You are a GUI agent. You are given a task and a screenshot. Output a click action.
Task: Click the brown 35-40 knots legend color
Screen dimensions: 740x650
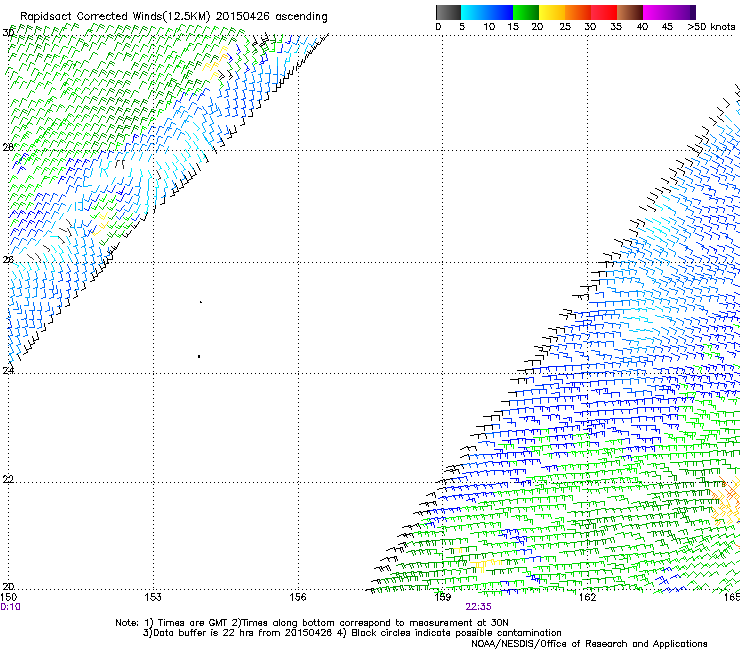pyautogui.click(x=630, y=12)
